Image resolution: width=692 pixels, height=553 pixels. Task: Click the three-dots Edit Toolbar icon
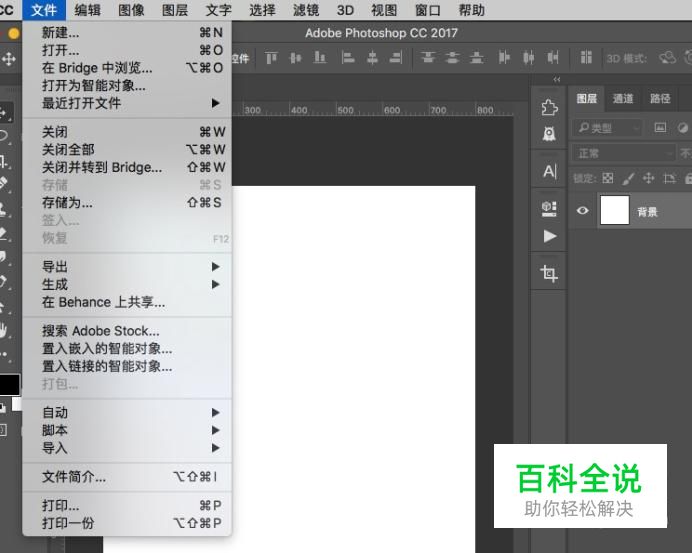pos(4,354)
